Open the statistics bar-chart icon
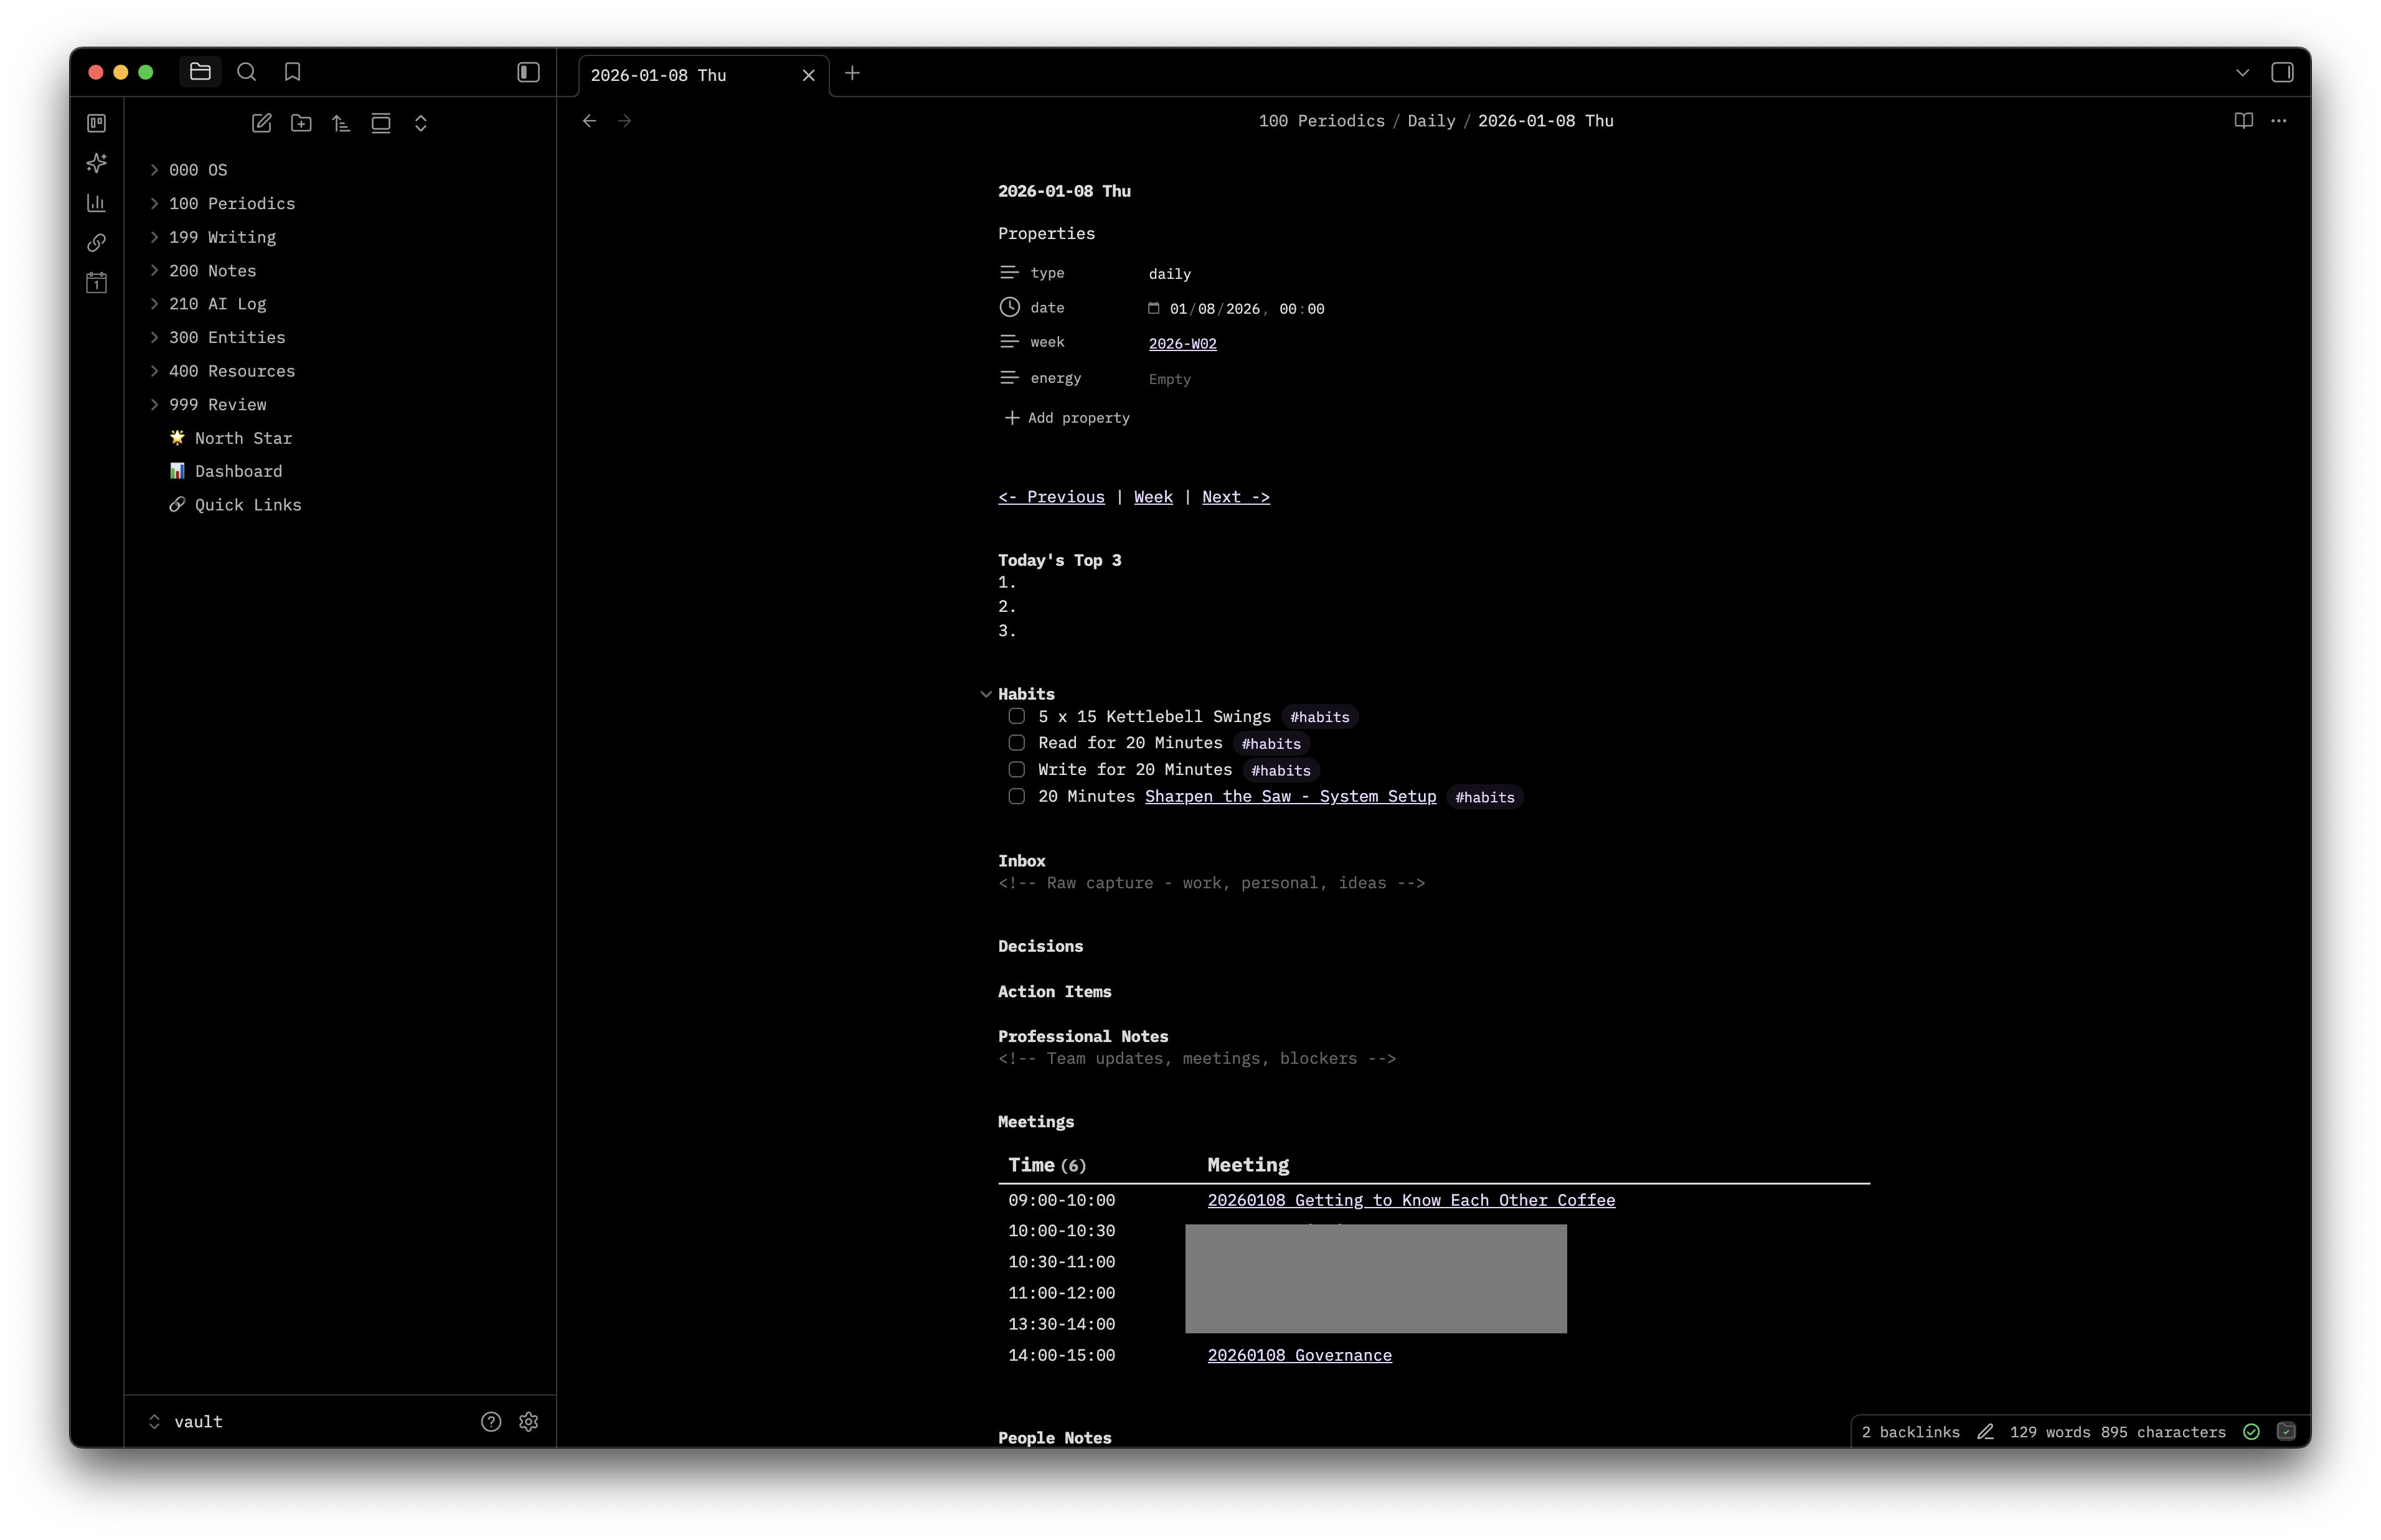 pyautogui.click(x=96, y=202)
